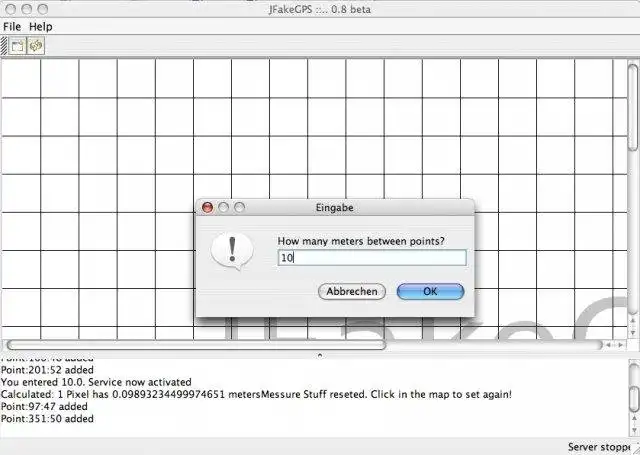Click the log panel vertical scrollbar thumb
Image resolution: width=640 pixels, height=455 pixels.
coord(634,400)
